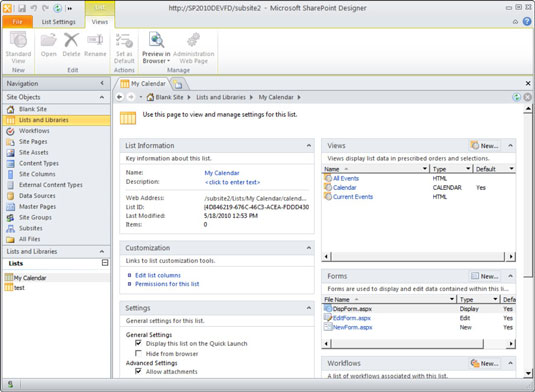
Task: Click the green Refresh icon in quick access toolbar
Action: click(58, 8)
